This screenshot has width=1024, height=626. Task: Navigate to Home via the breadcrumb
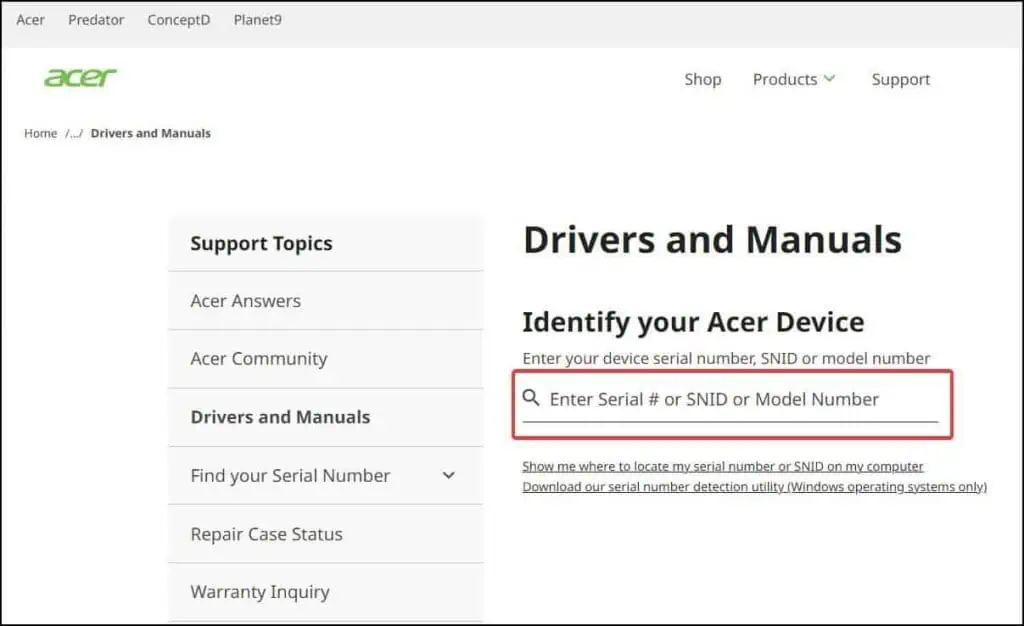(x=40, y=132)
